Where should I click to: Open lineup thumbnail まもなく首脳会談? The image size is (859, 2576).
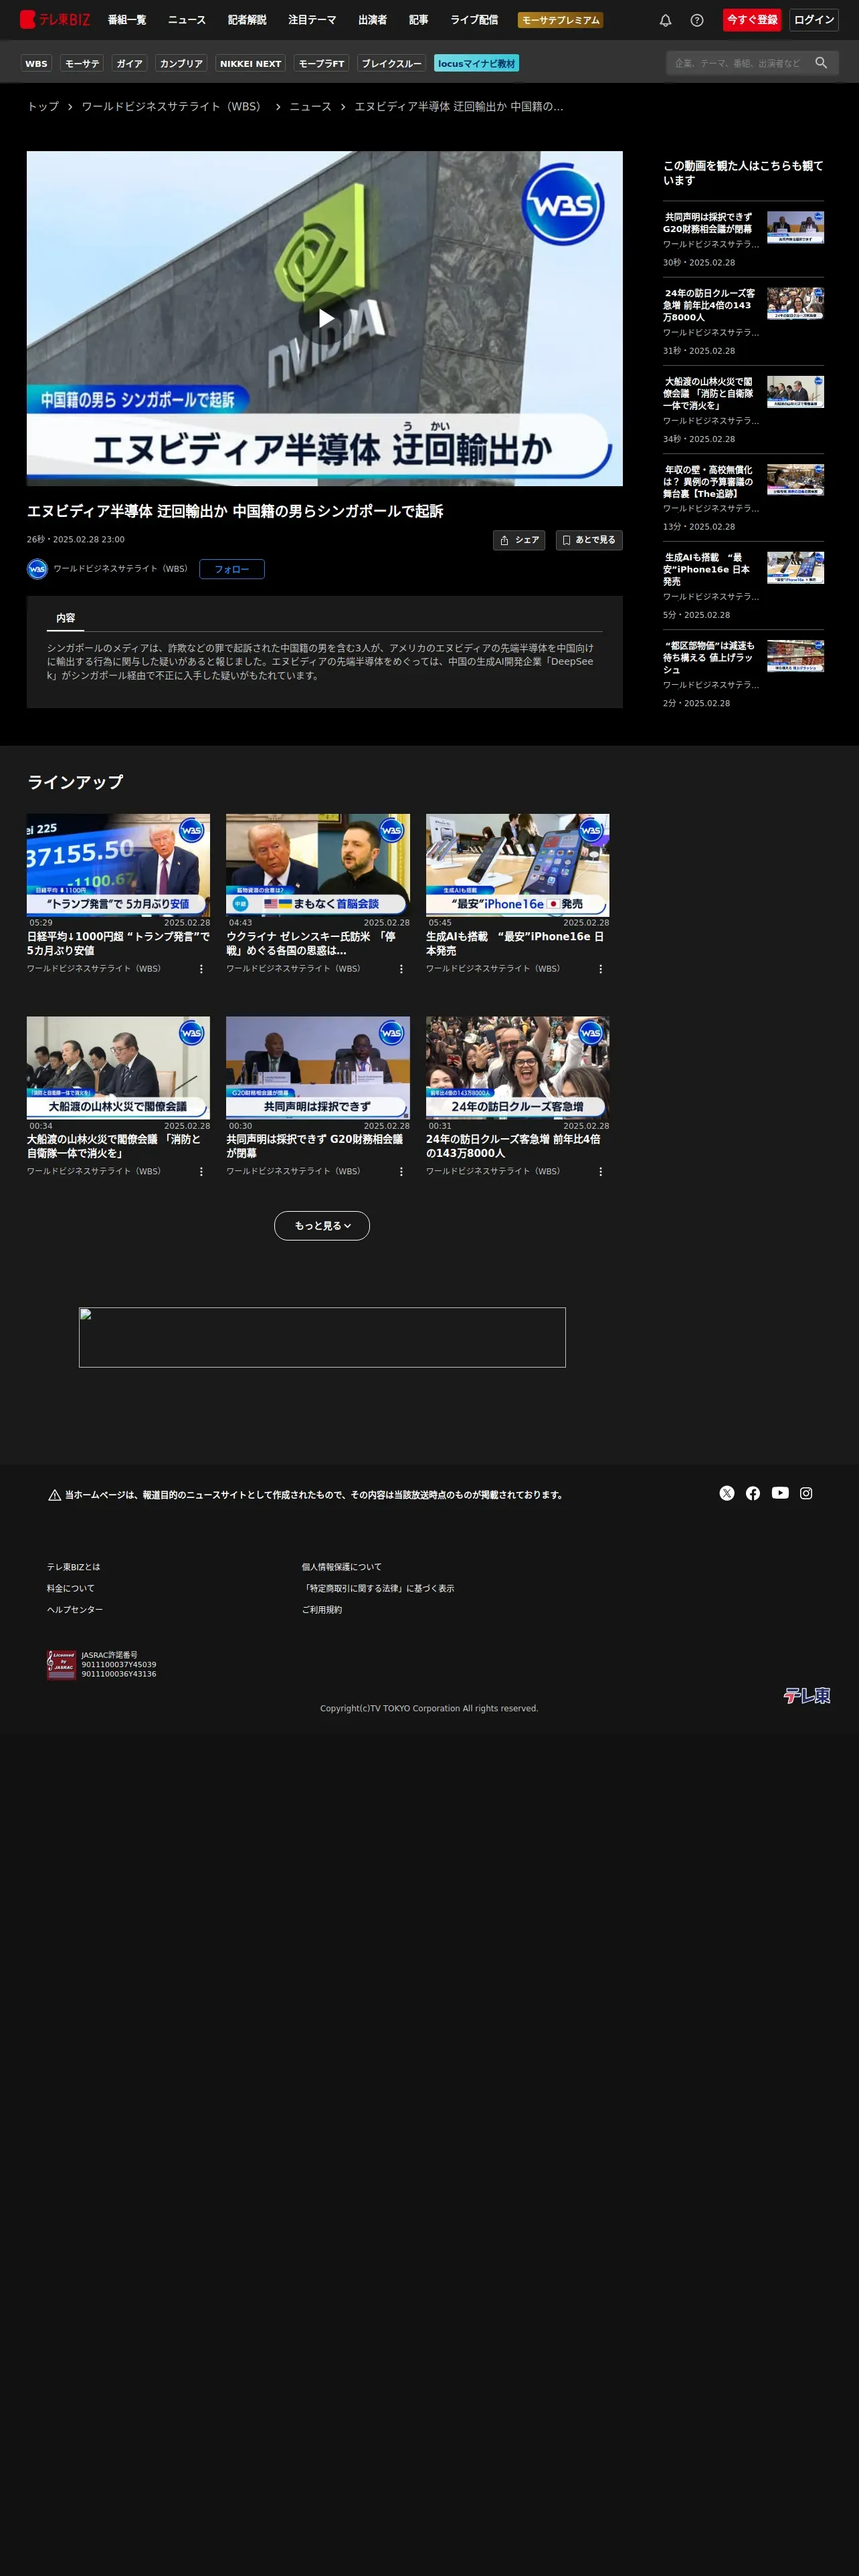[x=318, y=865]
